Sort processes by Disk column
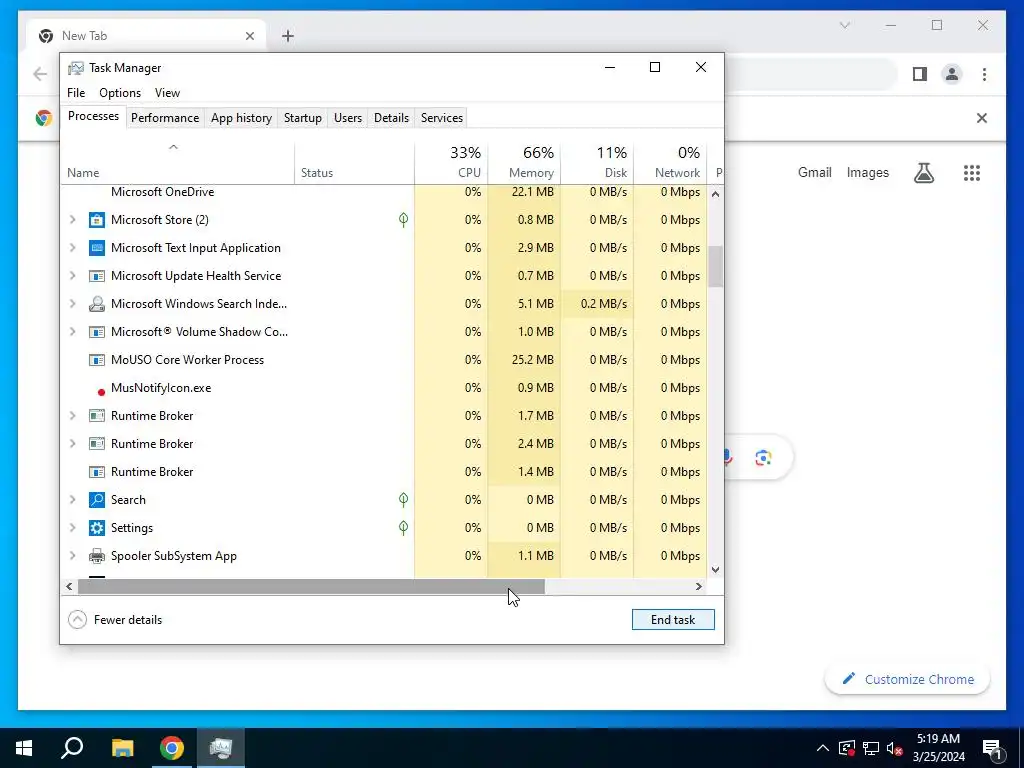The width and height of the screenshot is (1024, 768). [597, 162]
